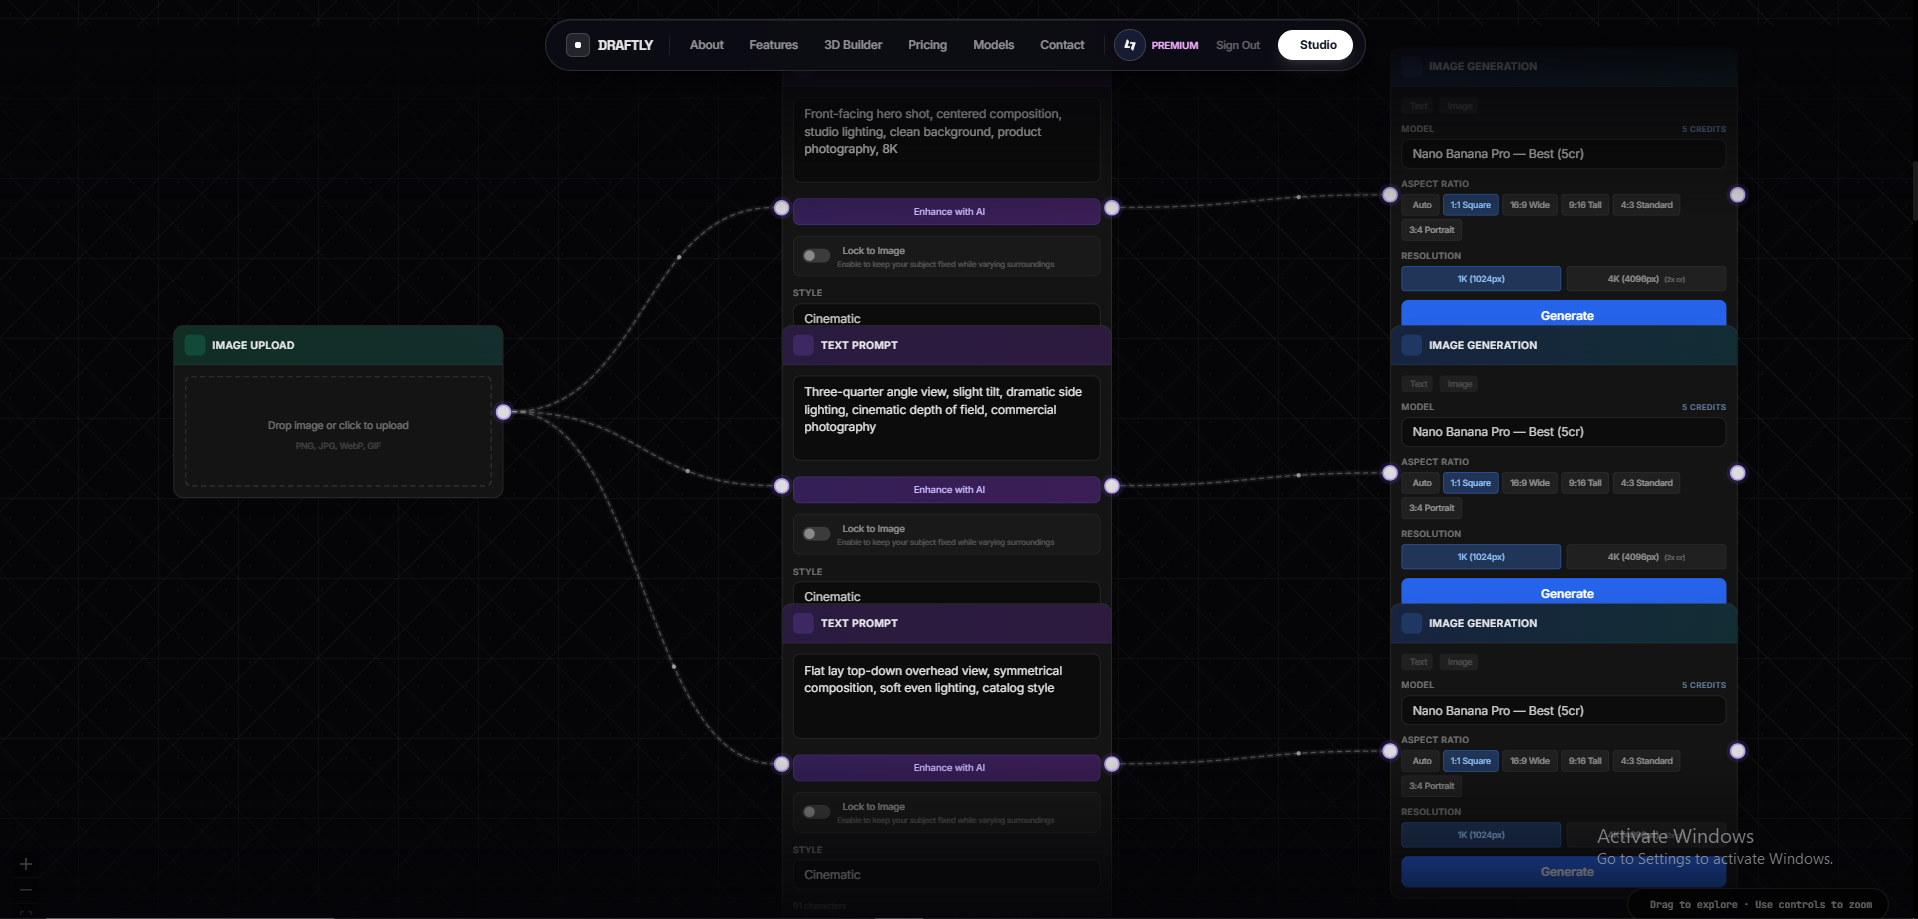Click Enhance with AI under the Three-quarter prompt
The image size is (1918, 919).
[946, 490]
